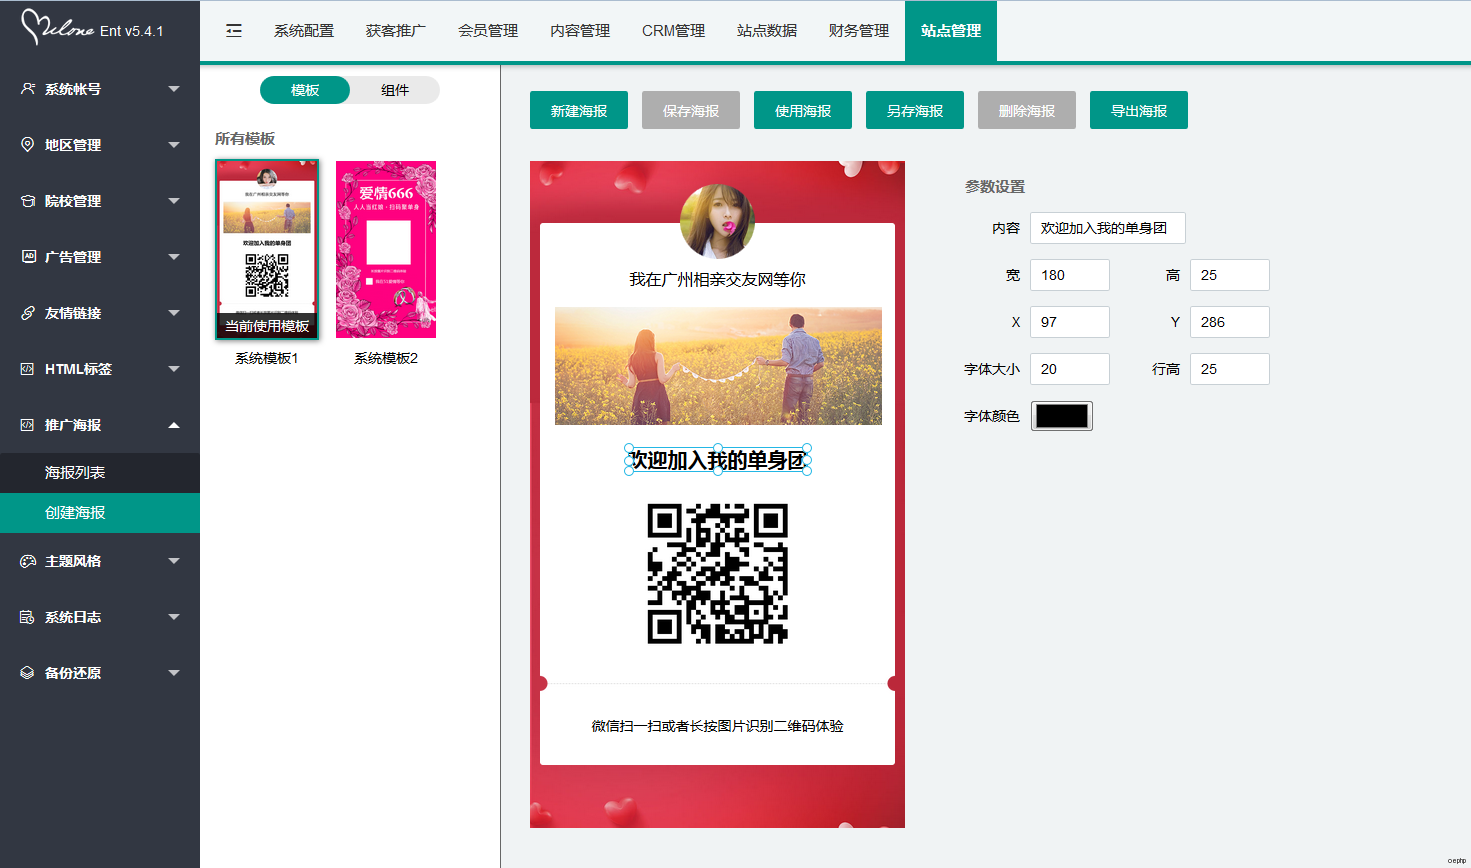This screenshot has width=1471, height=868.
Task: Select the 微信扫一扫 poster caption text
Action: pos(717,726)
